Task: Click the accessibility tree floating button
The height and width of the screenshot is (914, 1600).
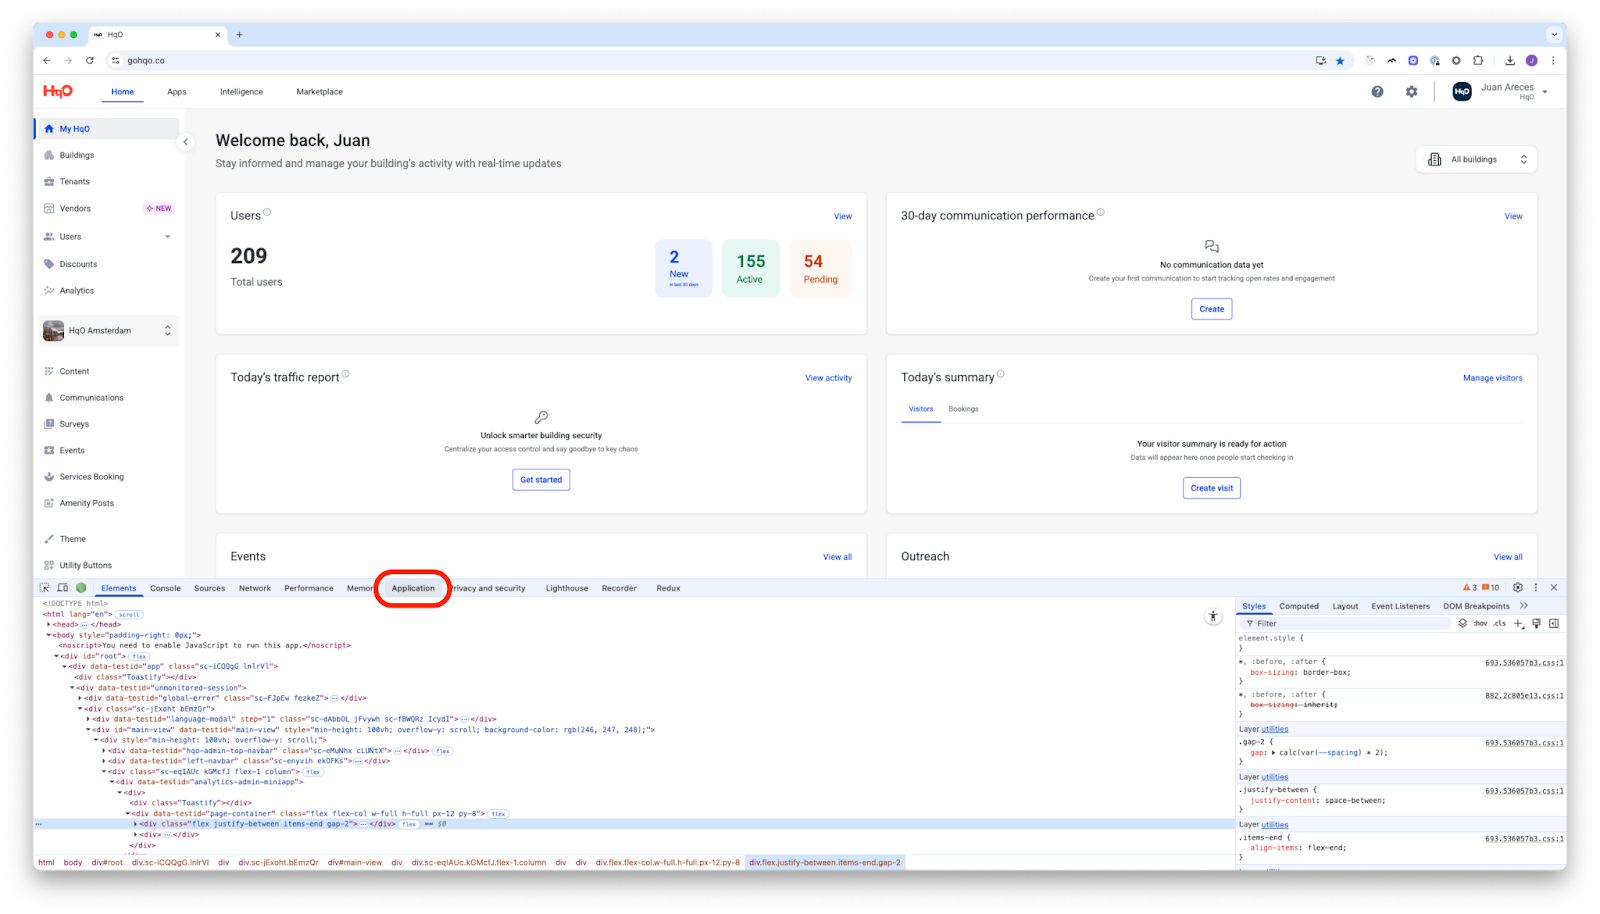Action: tap(1213, 617)
